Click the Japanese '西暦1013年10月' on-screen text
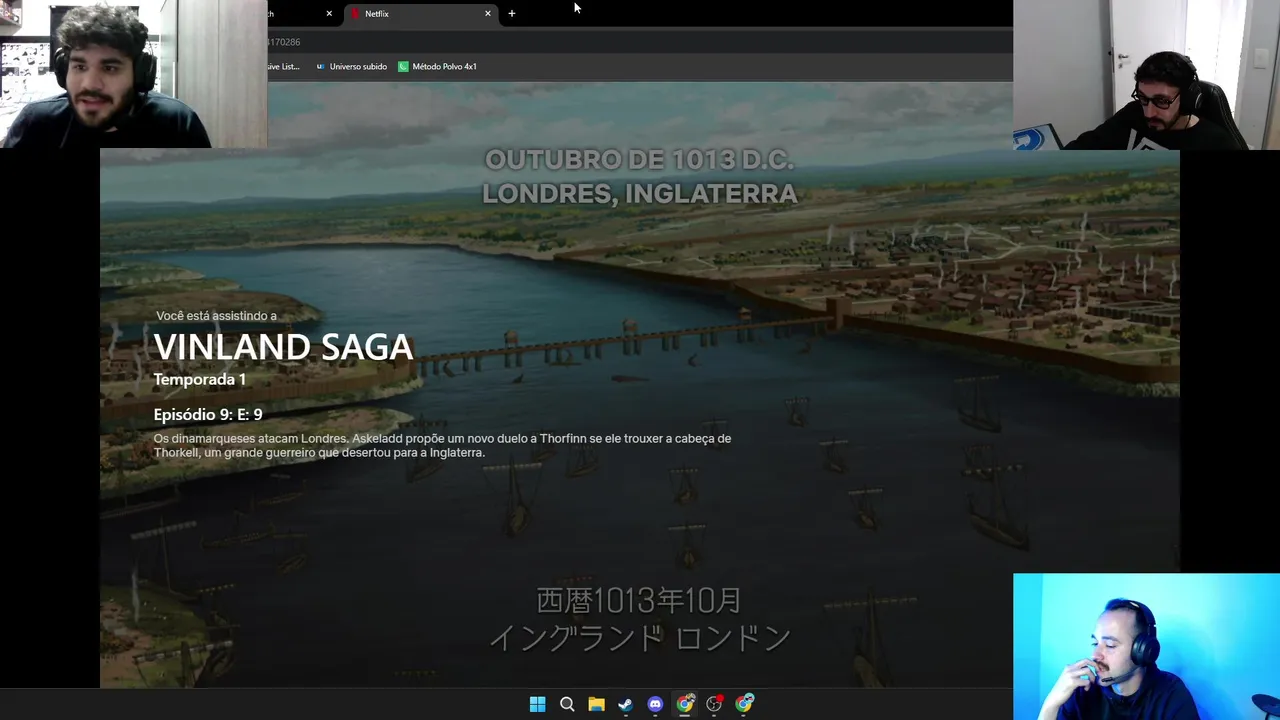 [x=639, y=601]
